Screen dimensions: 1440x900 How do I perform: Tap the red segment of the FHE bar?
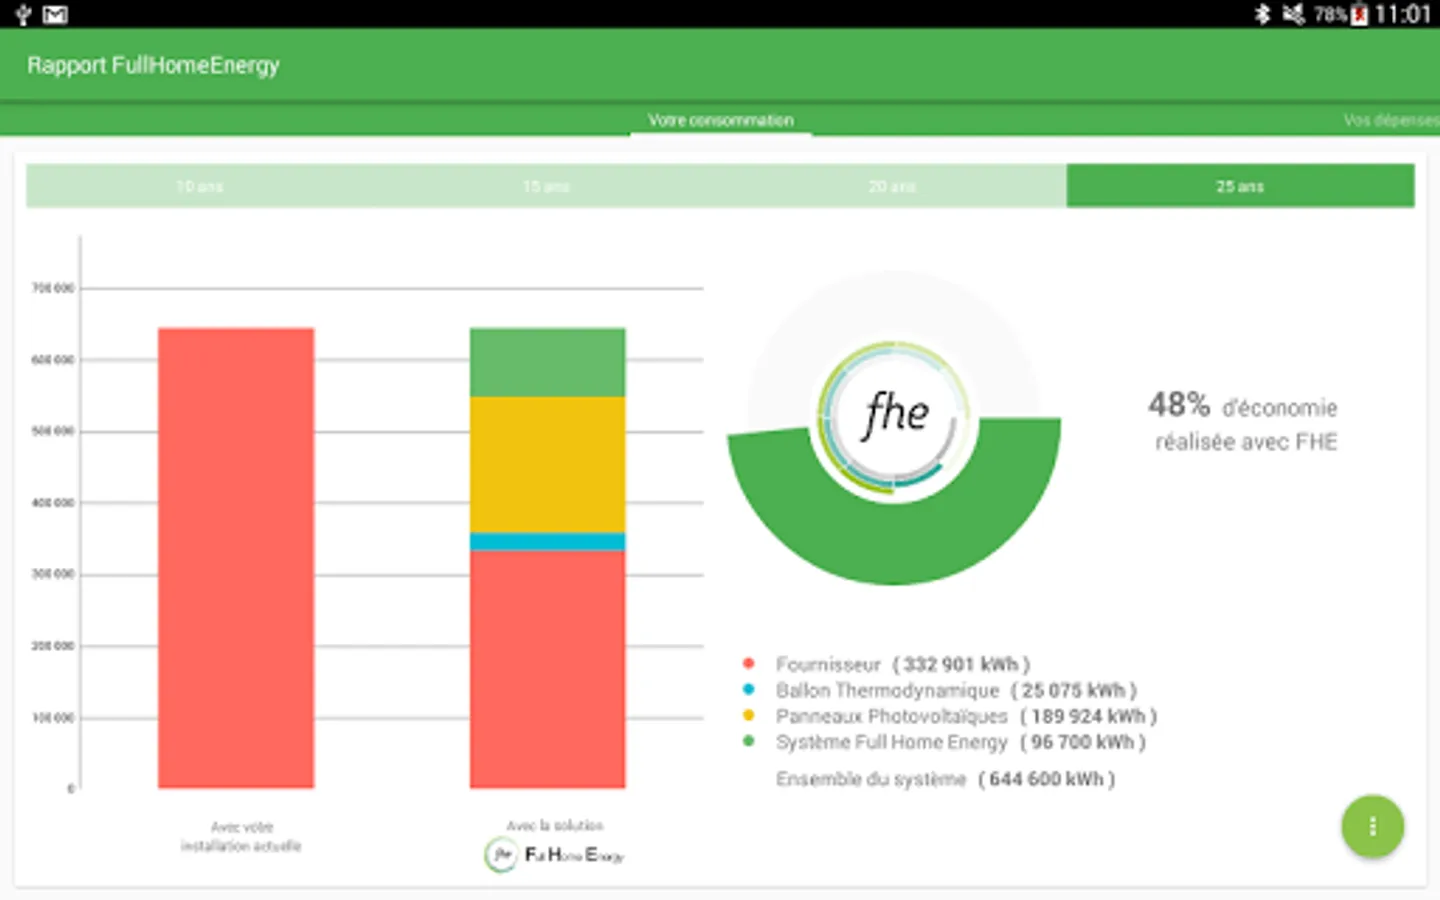coord(548,669)
